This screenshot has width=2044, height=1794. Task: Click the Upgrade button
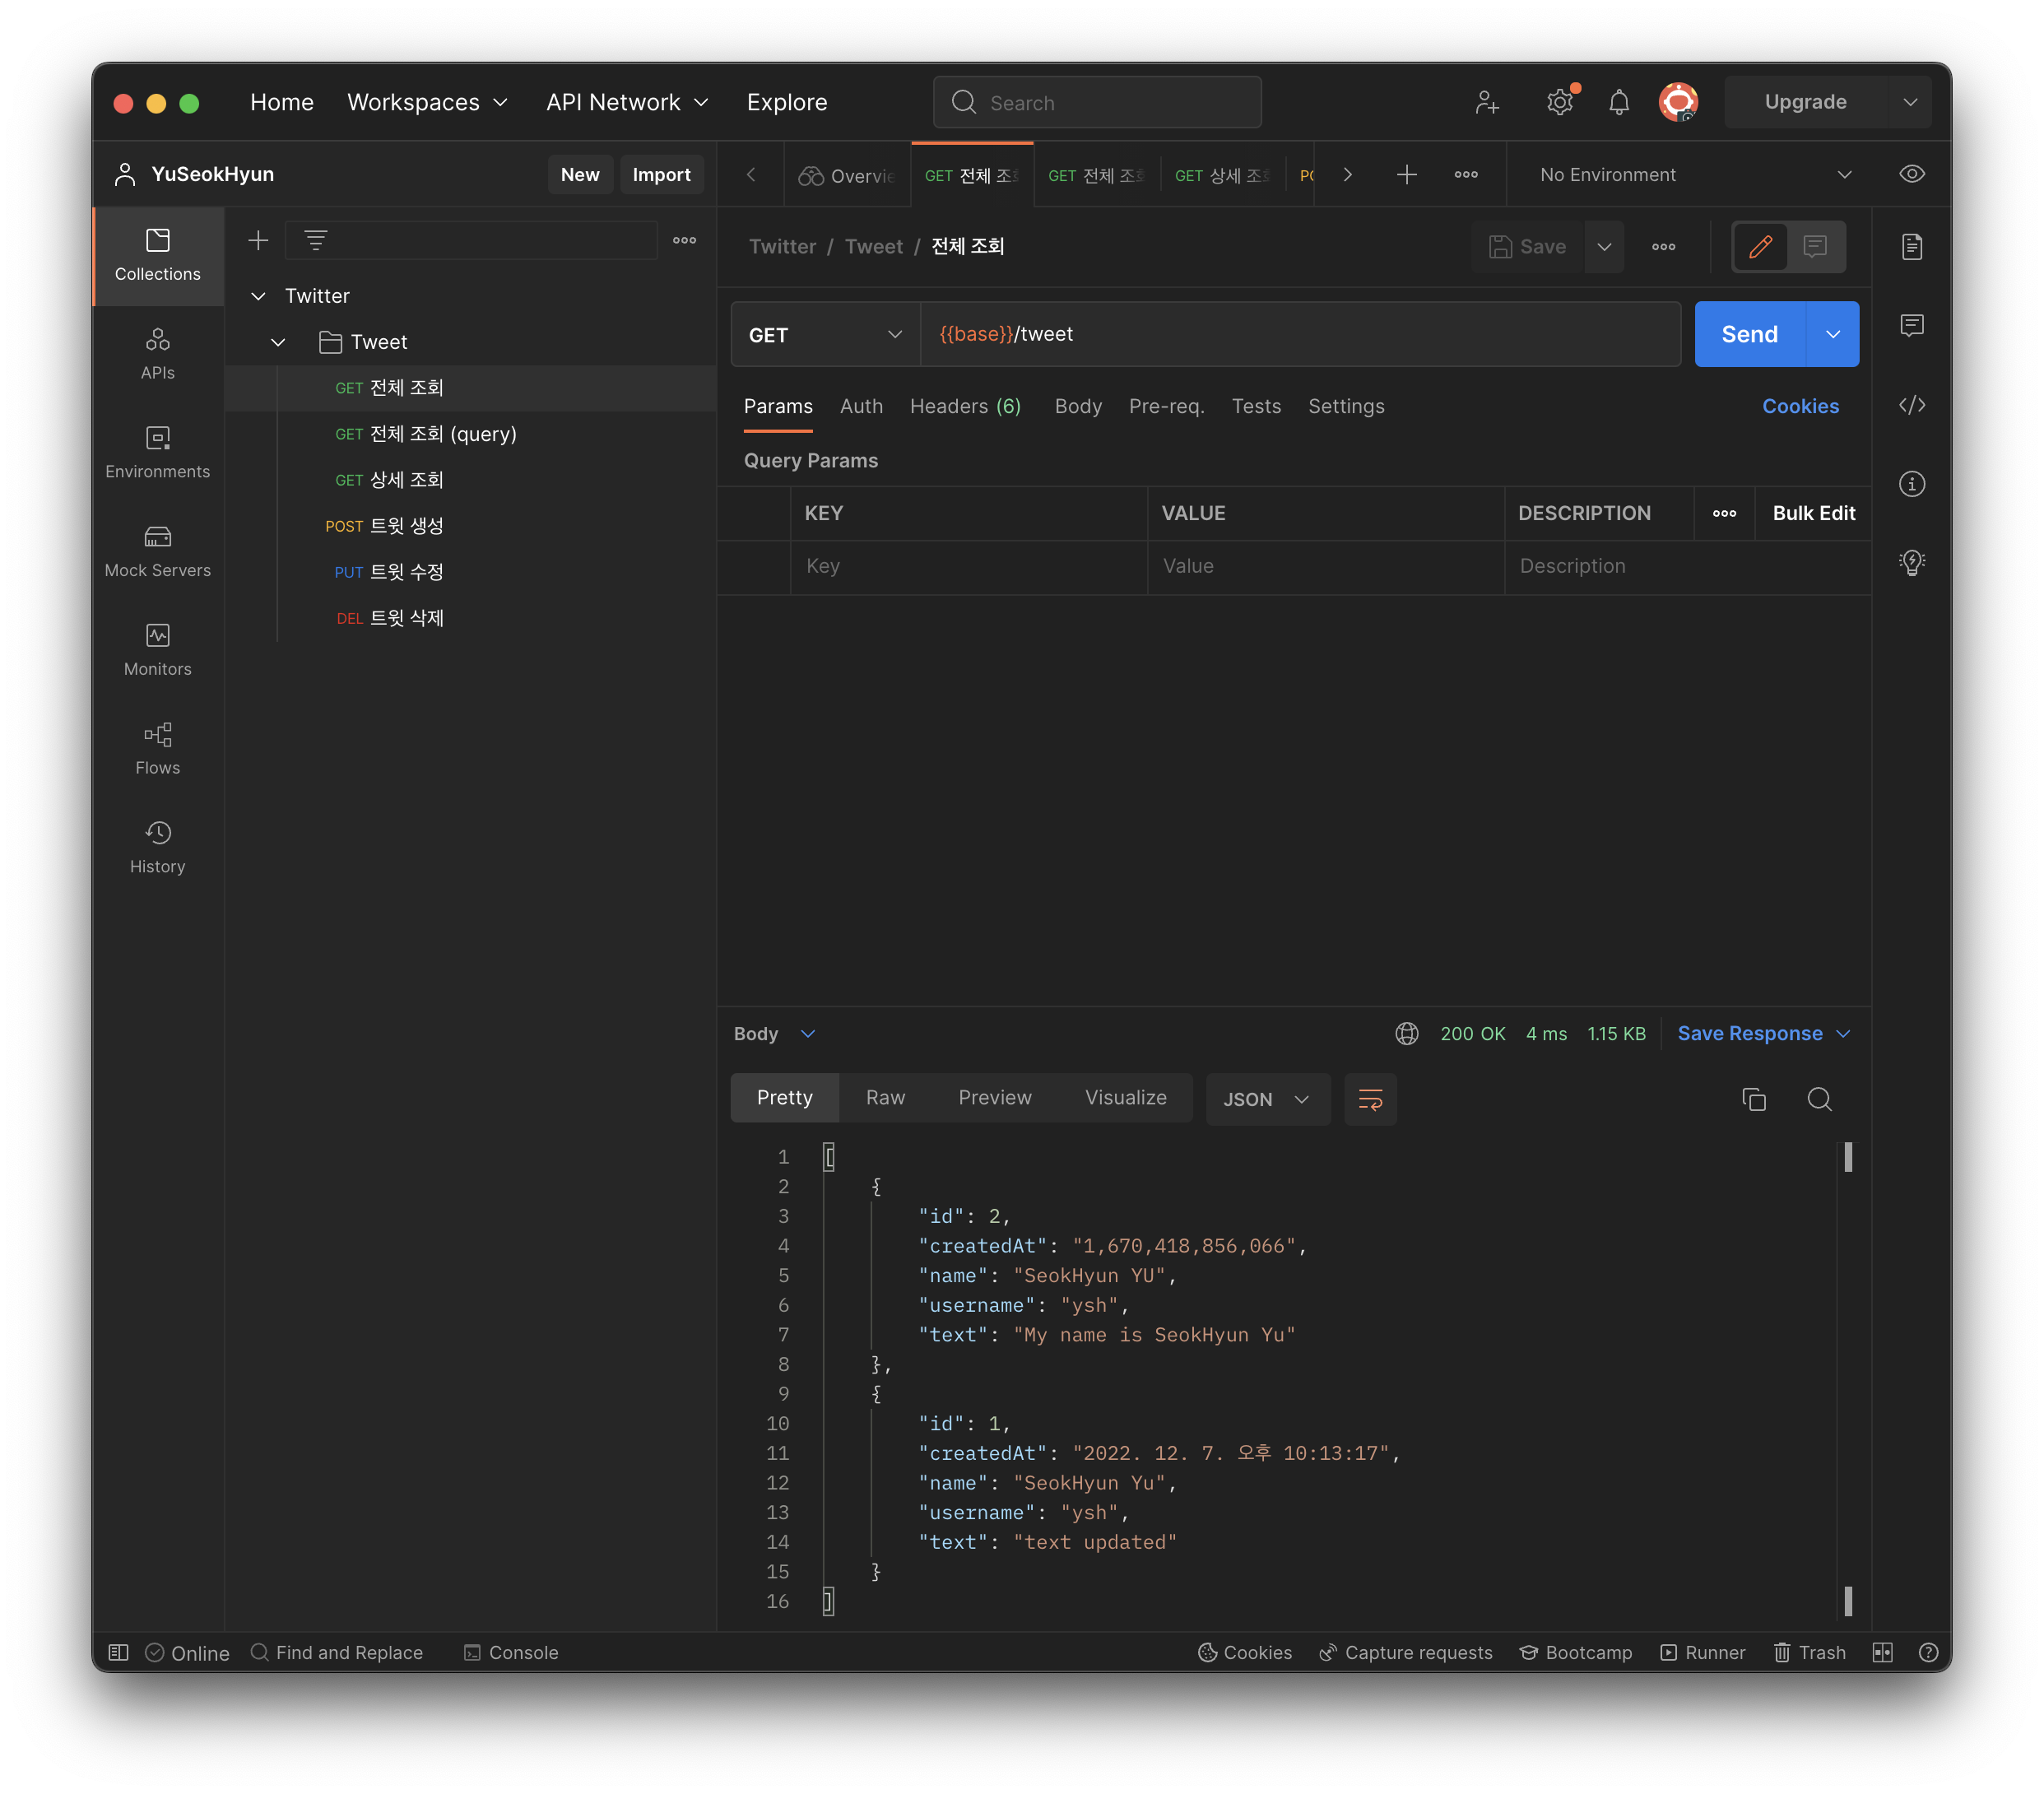pos(1805,102)
